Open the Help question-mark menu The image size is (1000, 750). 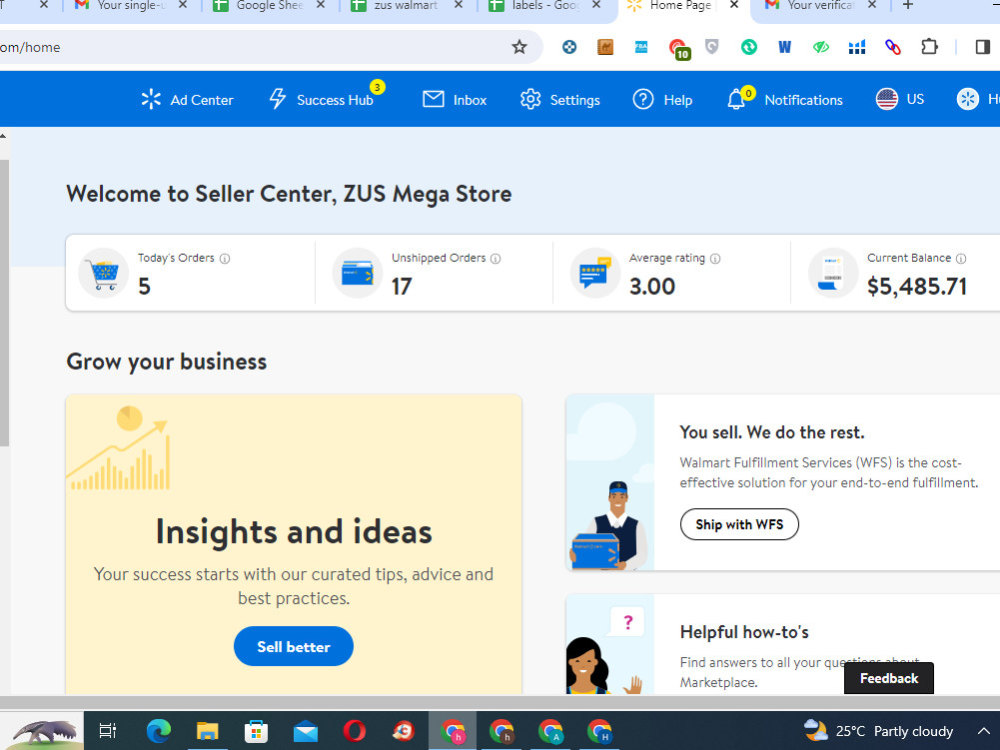point(662,99)
